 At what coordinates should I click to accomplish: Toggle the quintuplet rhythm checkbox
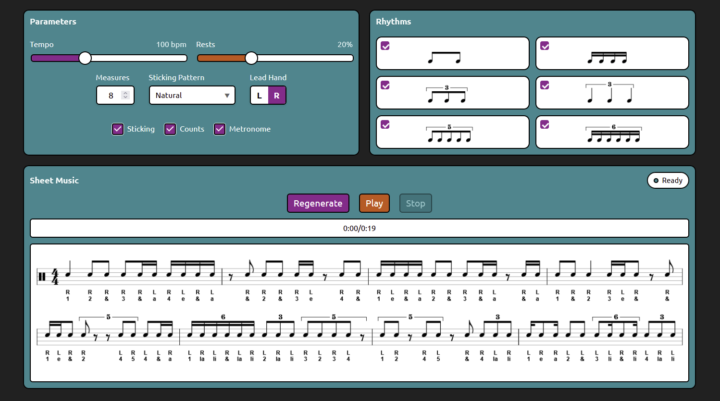pyautogui.click(x=385, y=125)
